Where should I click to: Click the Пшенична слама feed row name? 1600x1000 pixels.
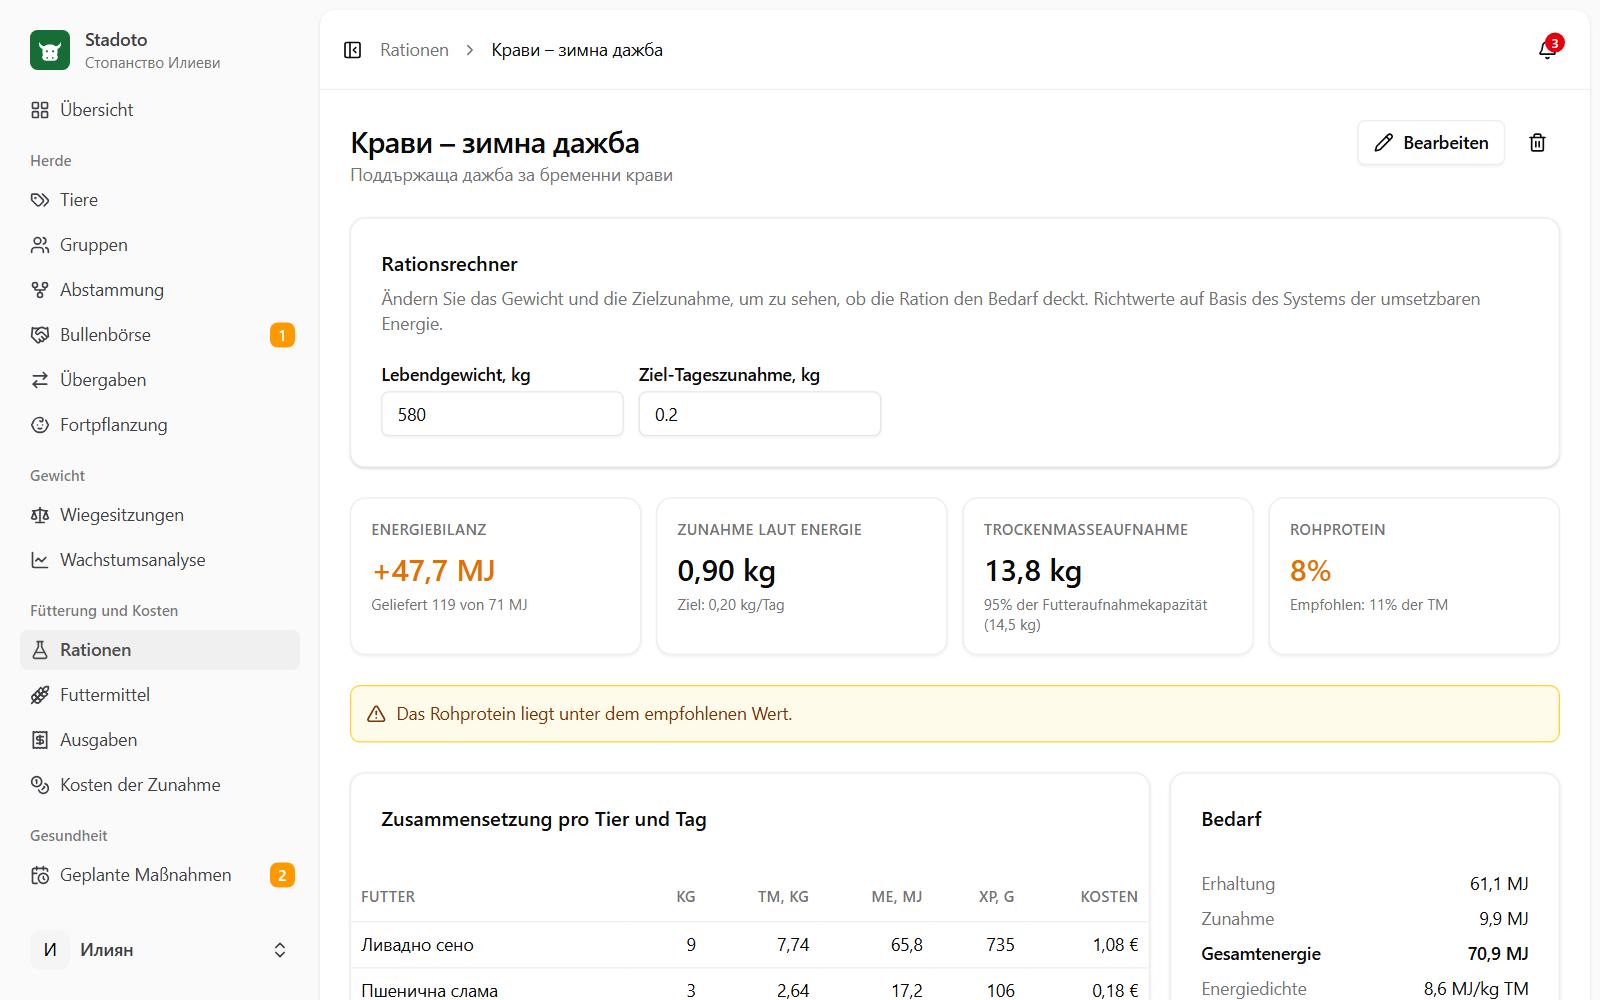429,991
